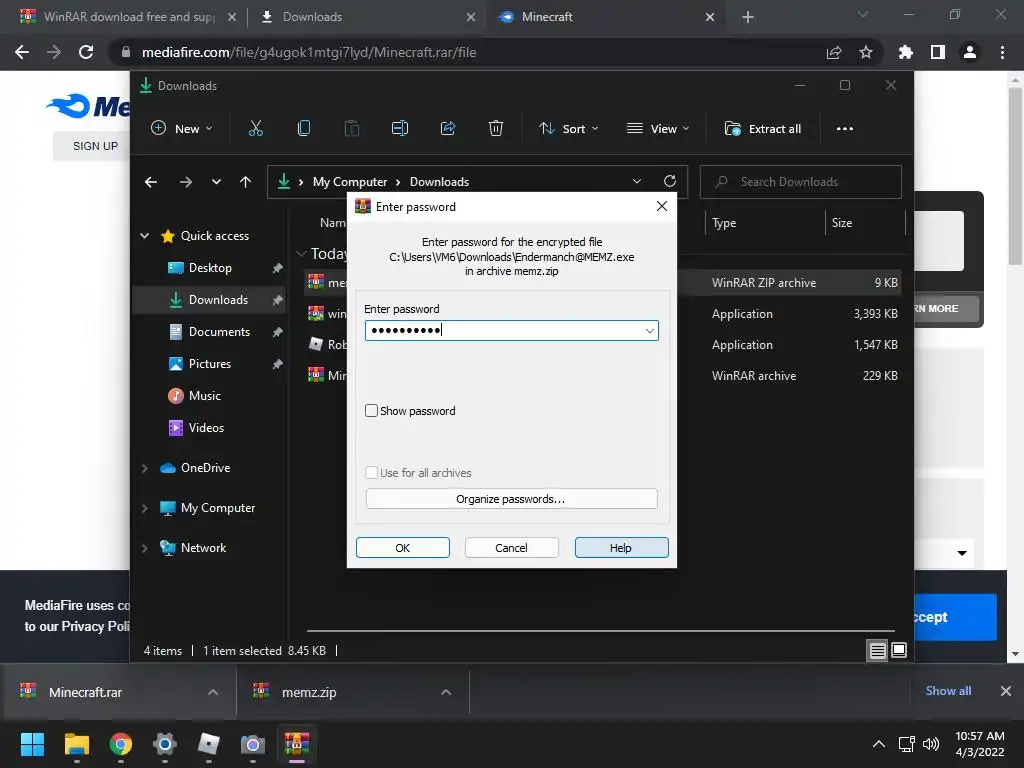Click the Cut scissors icon in Explorer toolbar

coord(255,128)
